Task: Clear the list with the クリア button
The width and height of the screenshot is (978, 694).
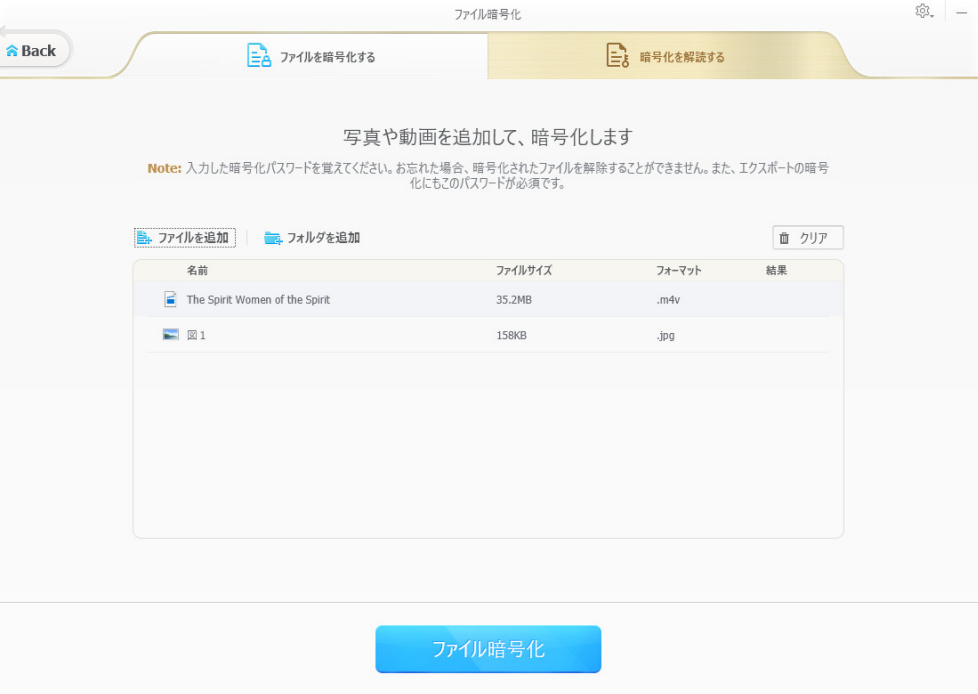Action: coord(808,238)
